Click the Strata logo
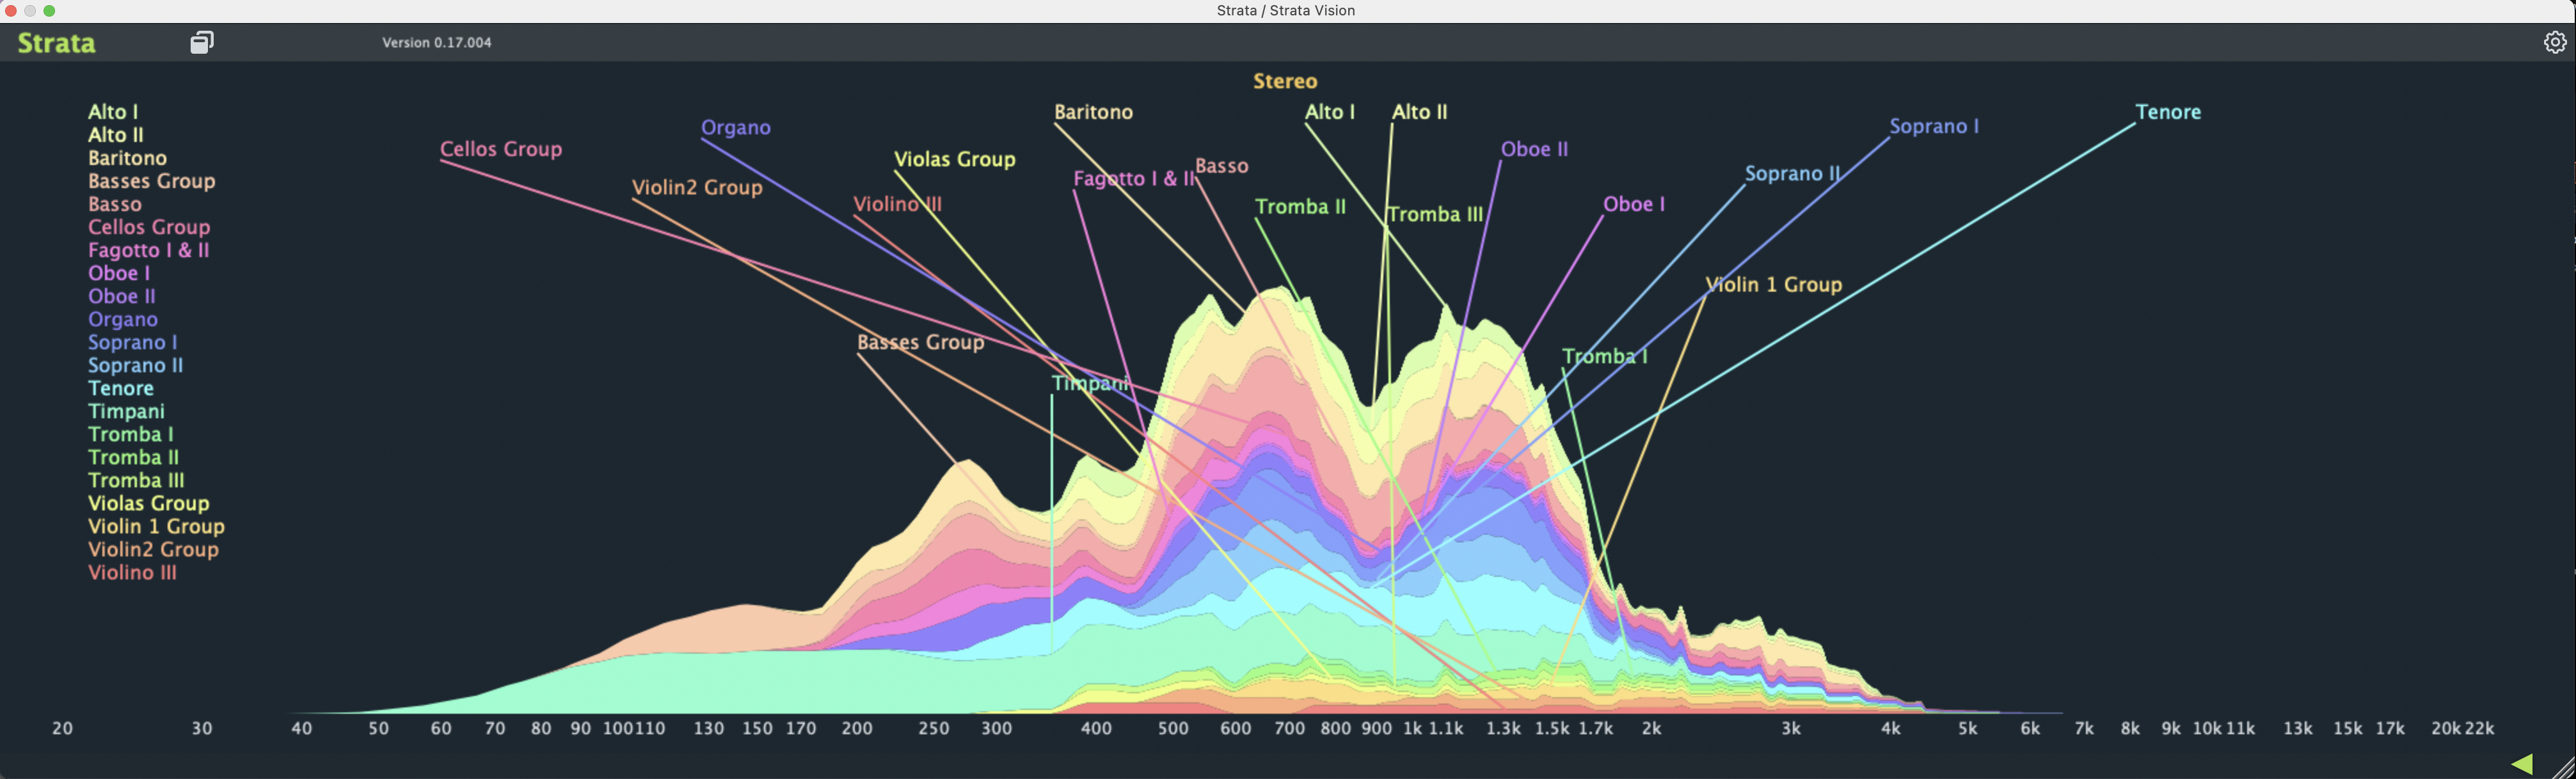Viewport: 2576px width, 779px height. click(57, 43)
